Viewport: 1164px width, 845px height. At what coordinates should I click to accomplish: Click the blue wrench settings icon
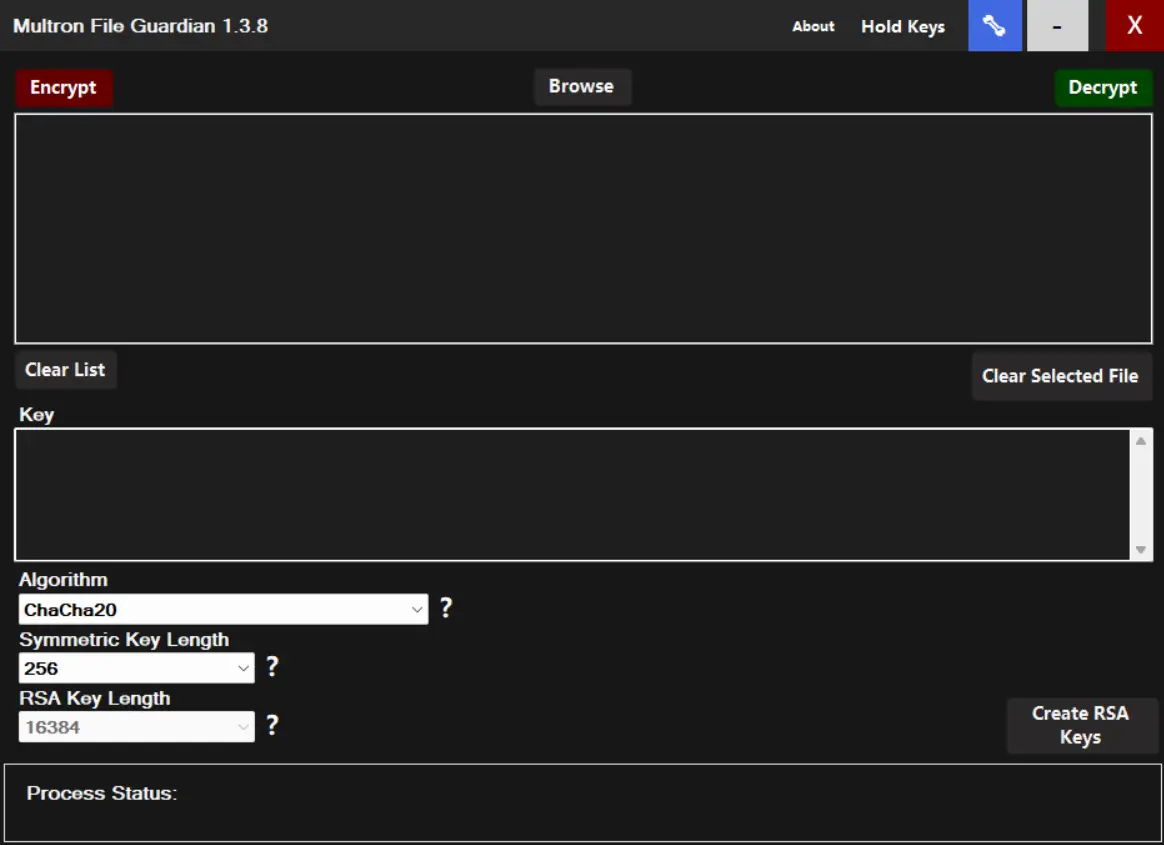[x=995, y=26]
